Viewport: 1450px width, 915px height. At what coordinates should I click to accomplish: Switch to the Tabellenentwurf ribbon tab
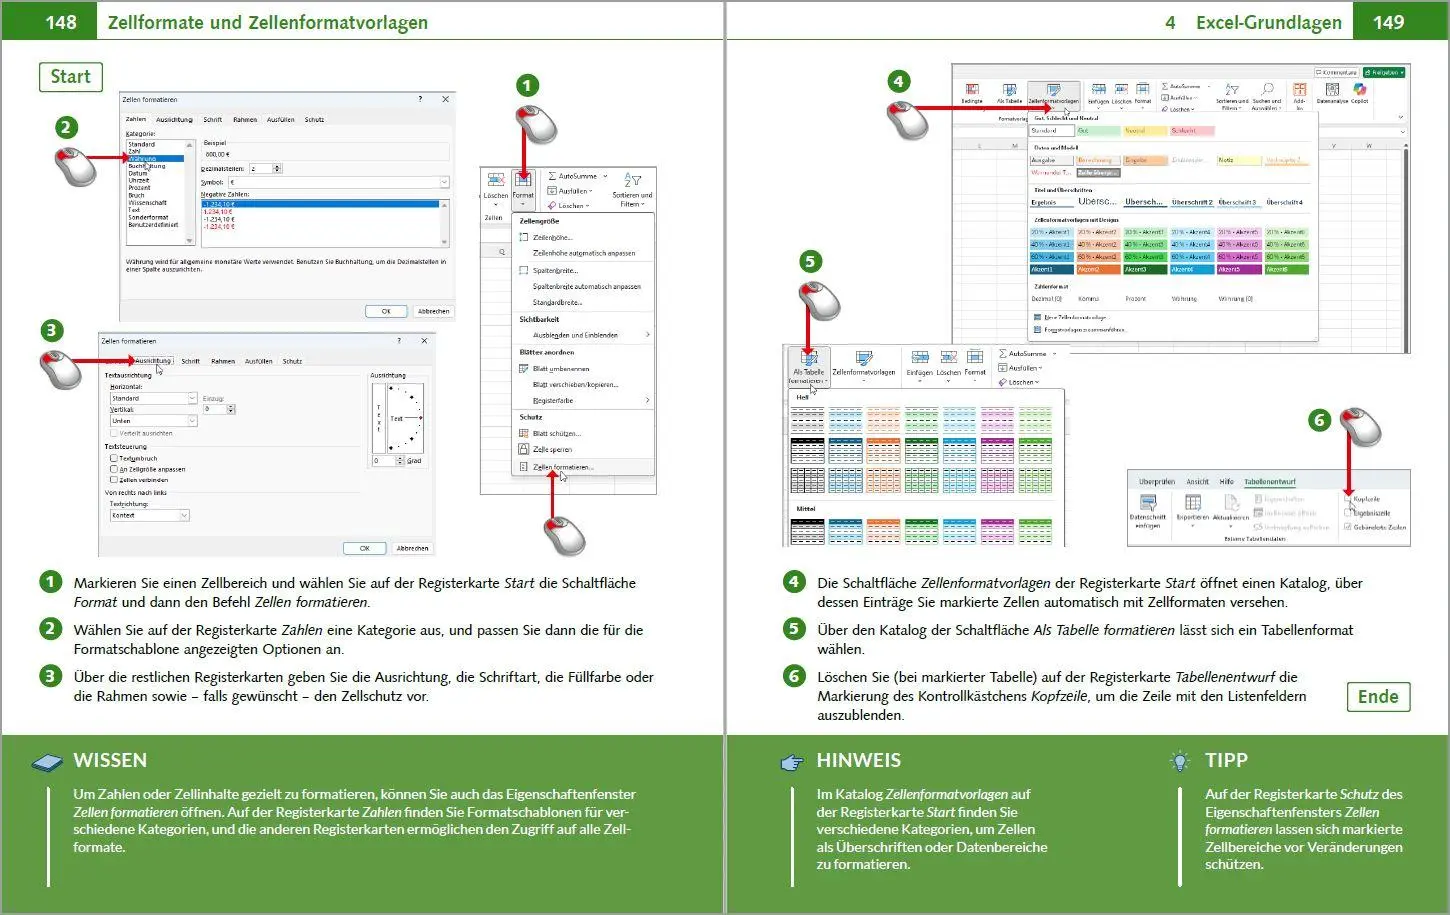(x=1270, y=481)
